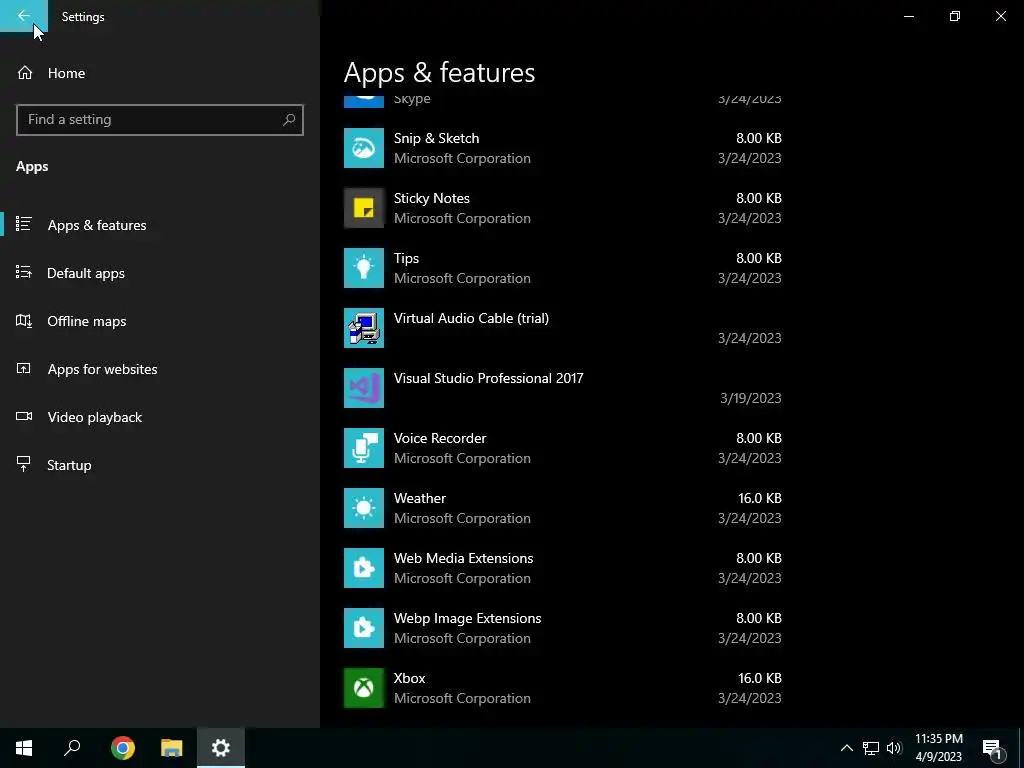The height and width of the screenshot is (768, 1024).
Task: Select the Tips app entry
Action: (x=563, y=268)
